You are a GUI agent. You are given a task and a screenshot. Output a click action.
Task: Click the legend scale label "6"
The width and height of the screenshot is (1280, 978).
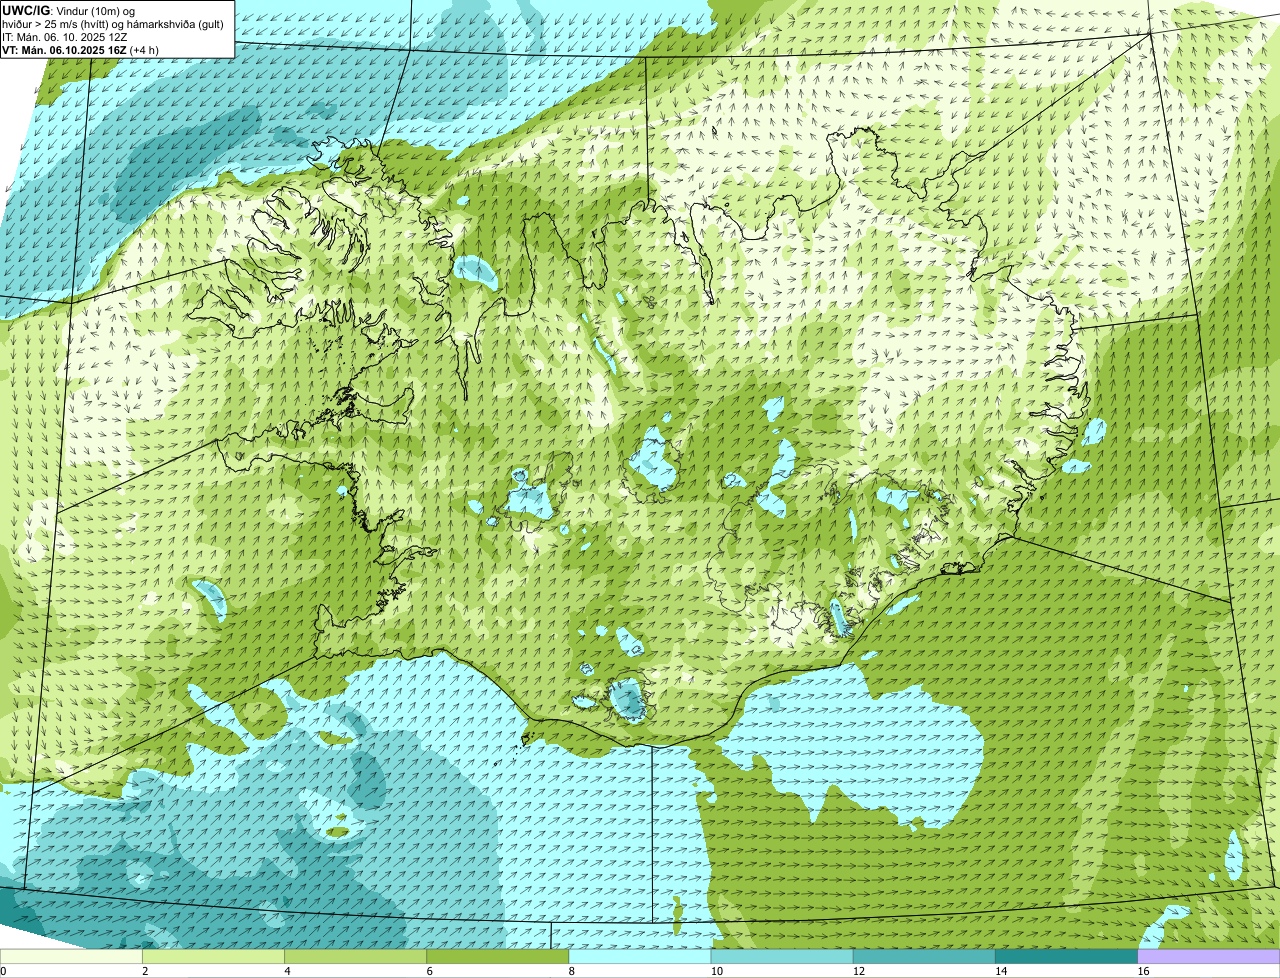[430, 971]
